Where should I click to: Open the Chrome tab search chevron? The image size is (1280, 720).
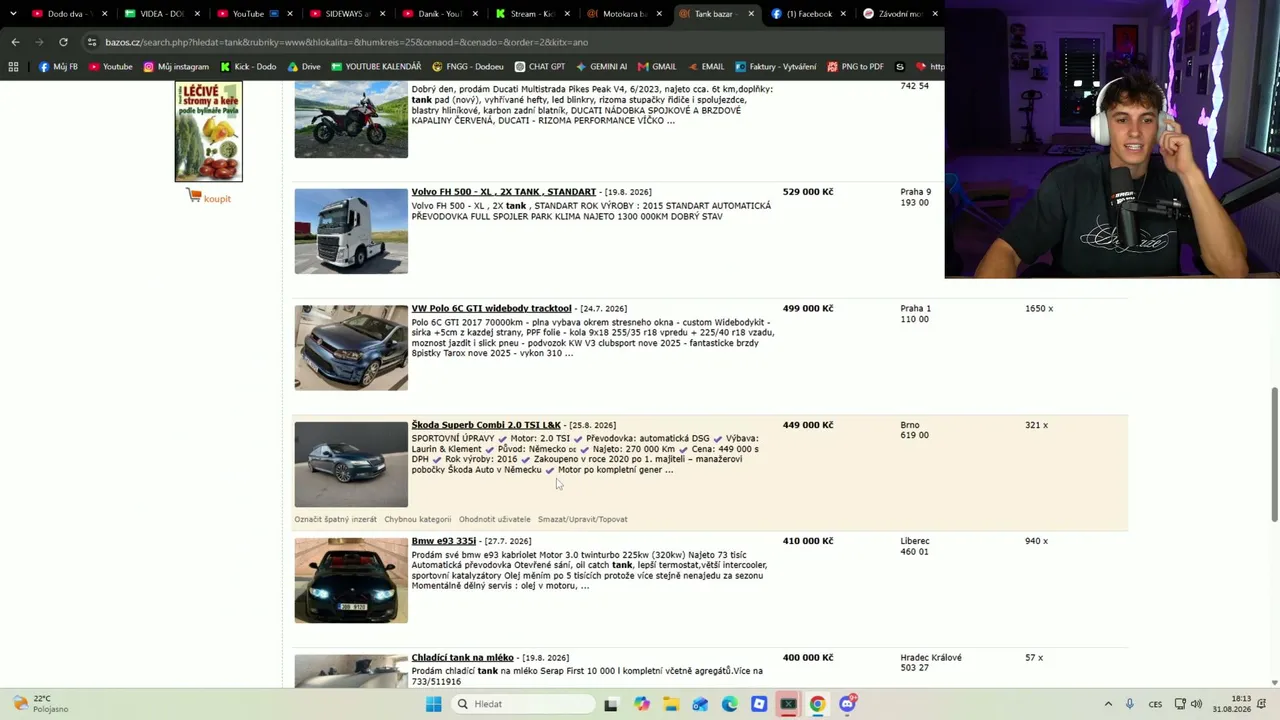point(11,14)
